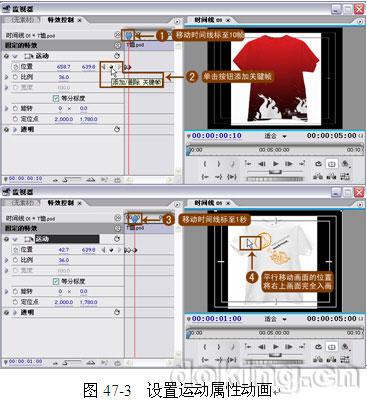This screenshot has height=403, width=367.
Task: Click the Loop button in the white T-shirt monitor
Action: click(x=318, y=347)
